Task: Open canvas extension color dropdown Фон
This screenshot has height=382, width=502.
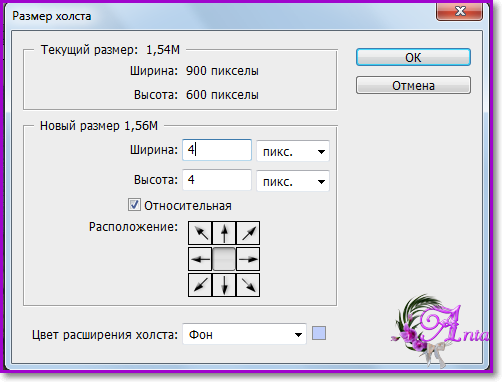Action: pyautogui.click(x=244, y=334)
